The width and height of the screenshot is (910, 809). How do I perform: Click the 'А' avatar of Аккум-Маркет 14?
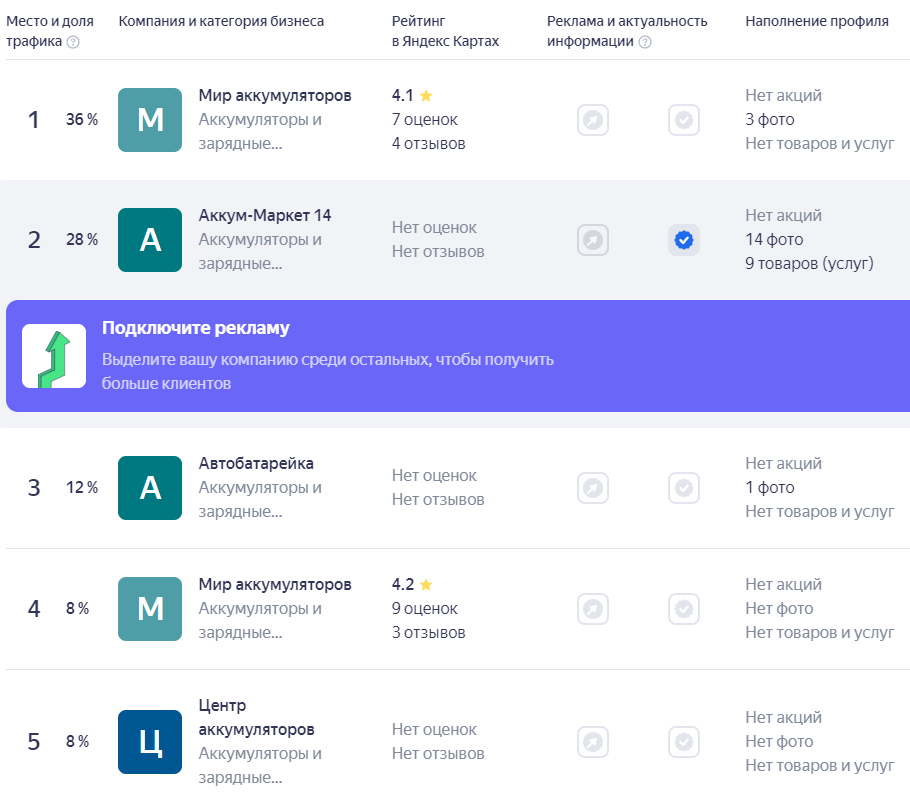(150, 240)
